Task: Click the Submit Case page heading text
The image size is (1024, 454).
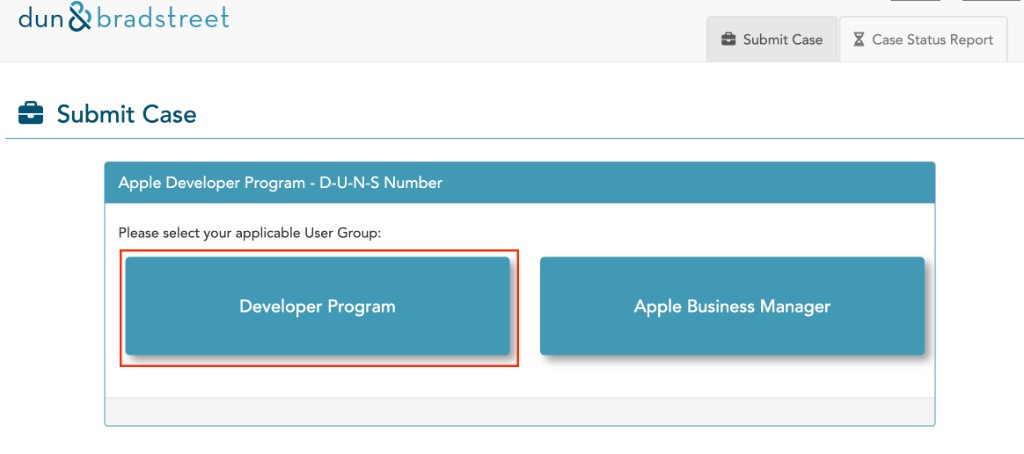Action: [x=127, y=114]
